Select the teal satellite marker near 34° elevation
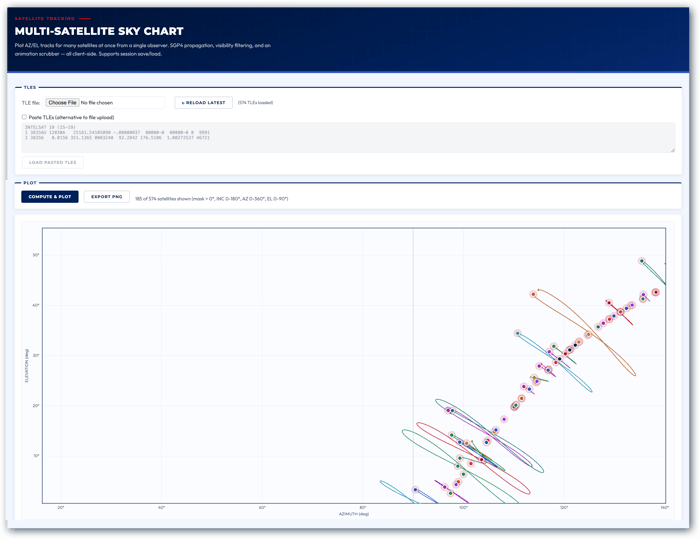The width and height of the screenshot is (700, 539). [517, 333]
